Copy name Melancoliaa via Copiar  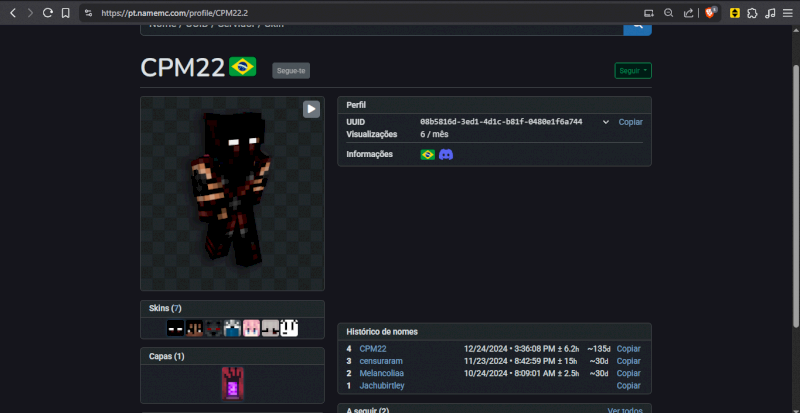(x=629, y=373)
